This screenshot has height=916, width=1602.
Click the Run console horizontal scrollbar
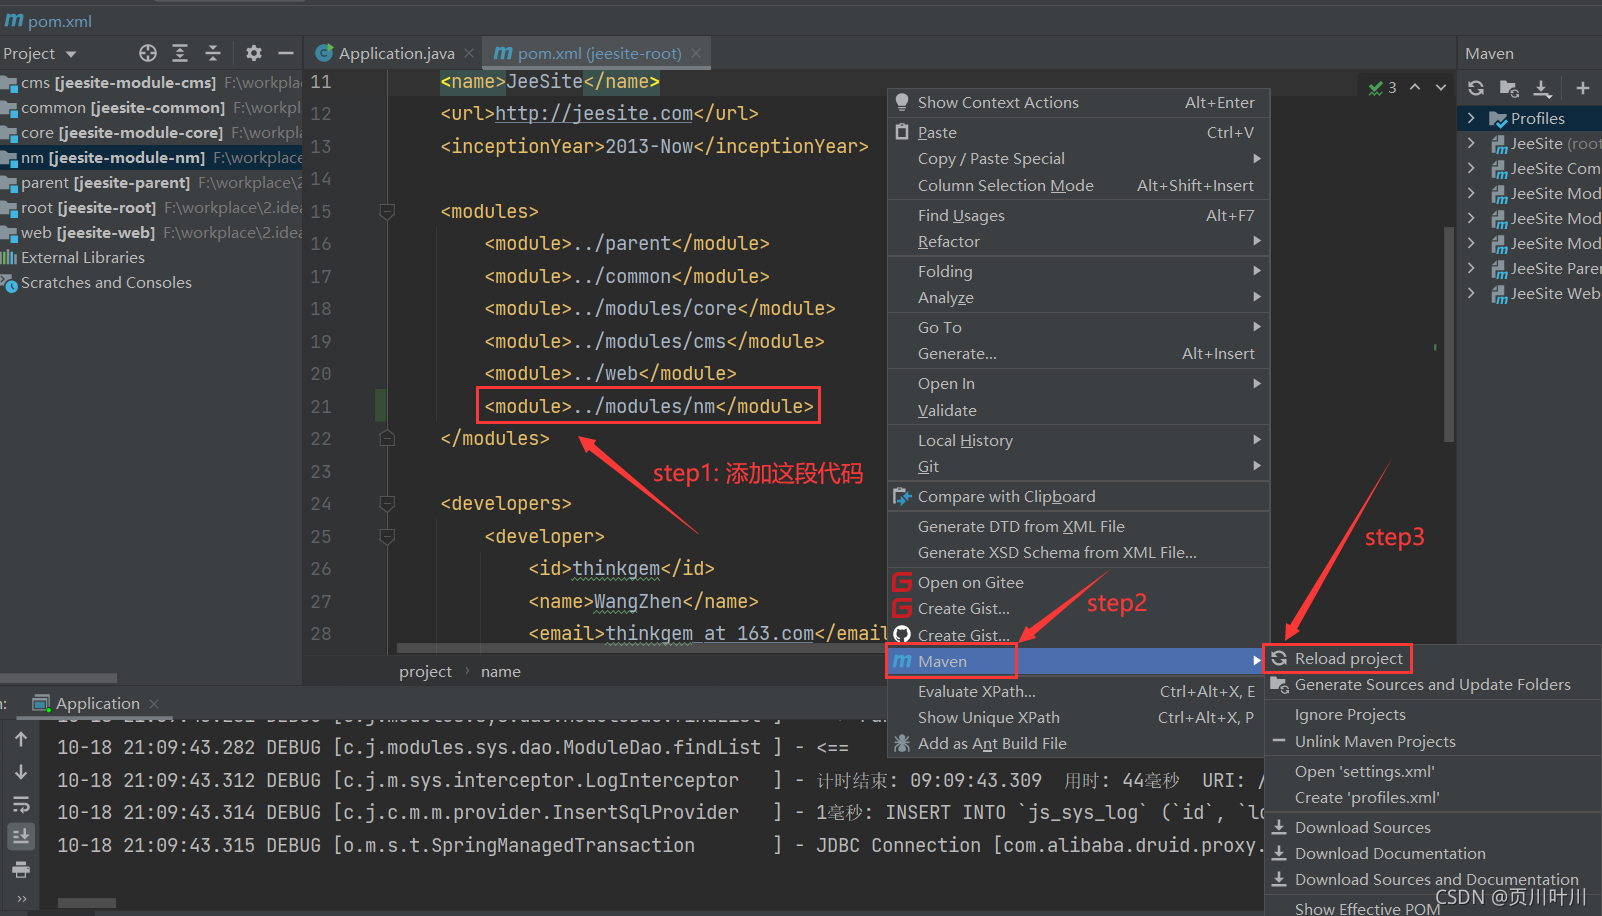point(87,902)
